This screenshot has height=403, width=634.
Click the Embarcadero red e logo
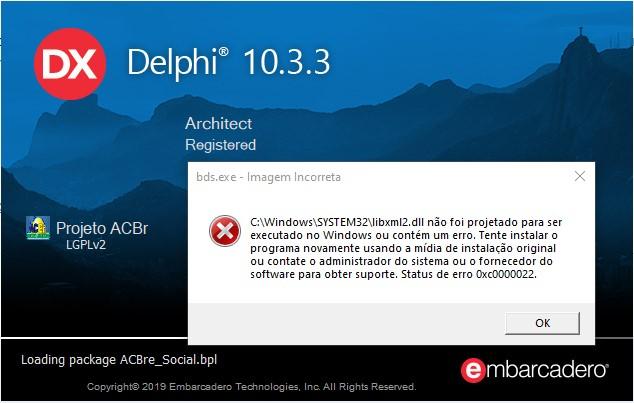coord(473,370)
